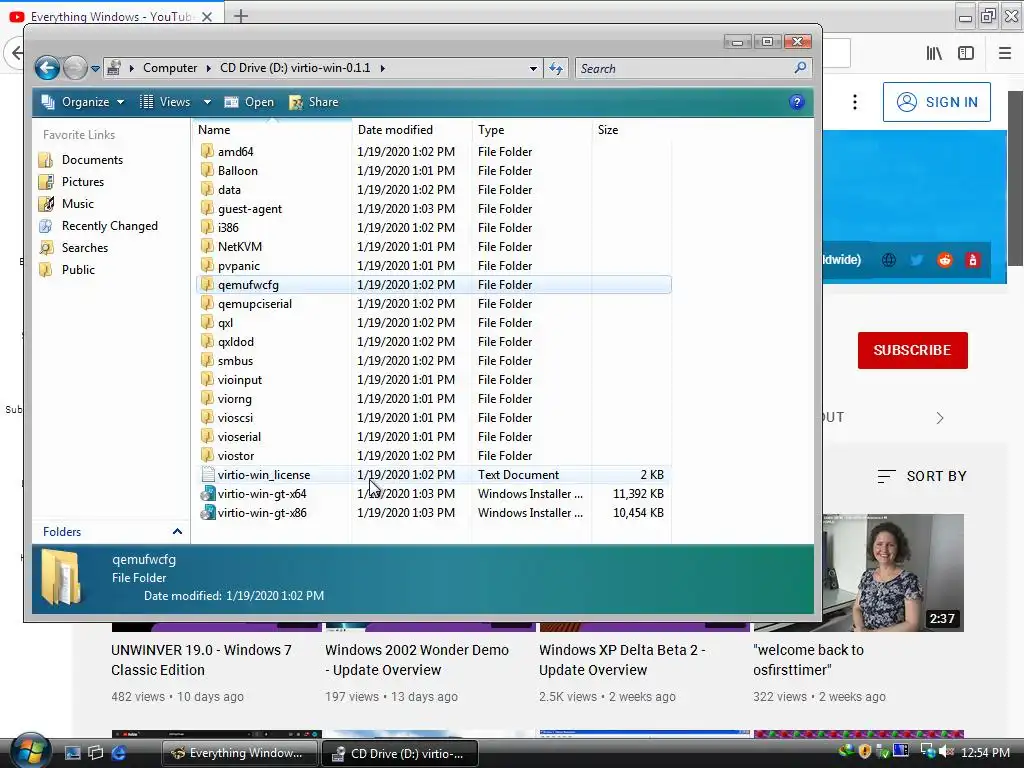Open the Windows Start orb
This screenshot has height=768, width=1024.
[x=29, y=750]
